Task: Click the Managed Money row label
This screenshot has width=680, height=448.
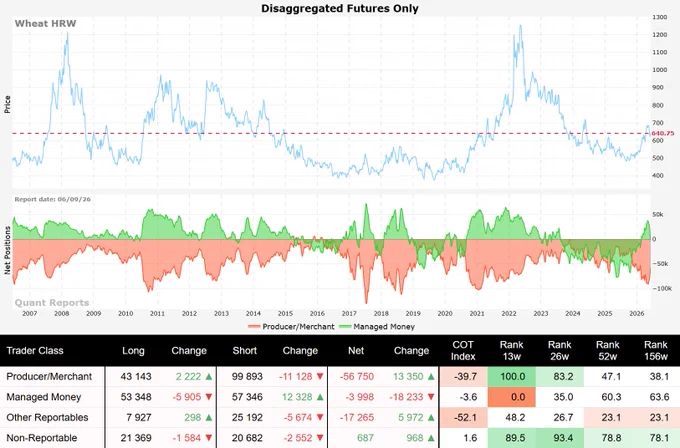Action: 44,397
